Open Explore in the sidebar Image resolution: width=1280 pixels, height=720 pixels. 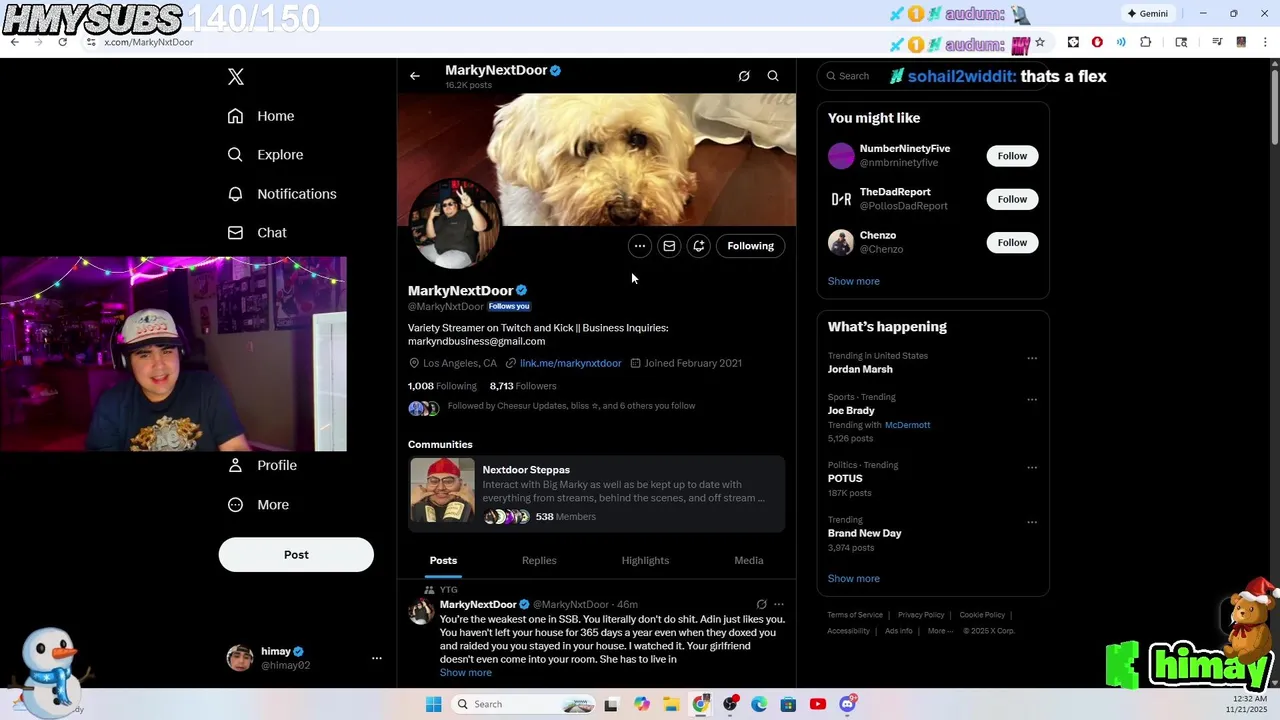tap(265, 155)
